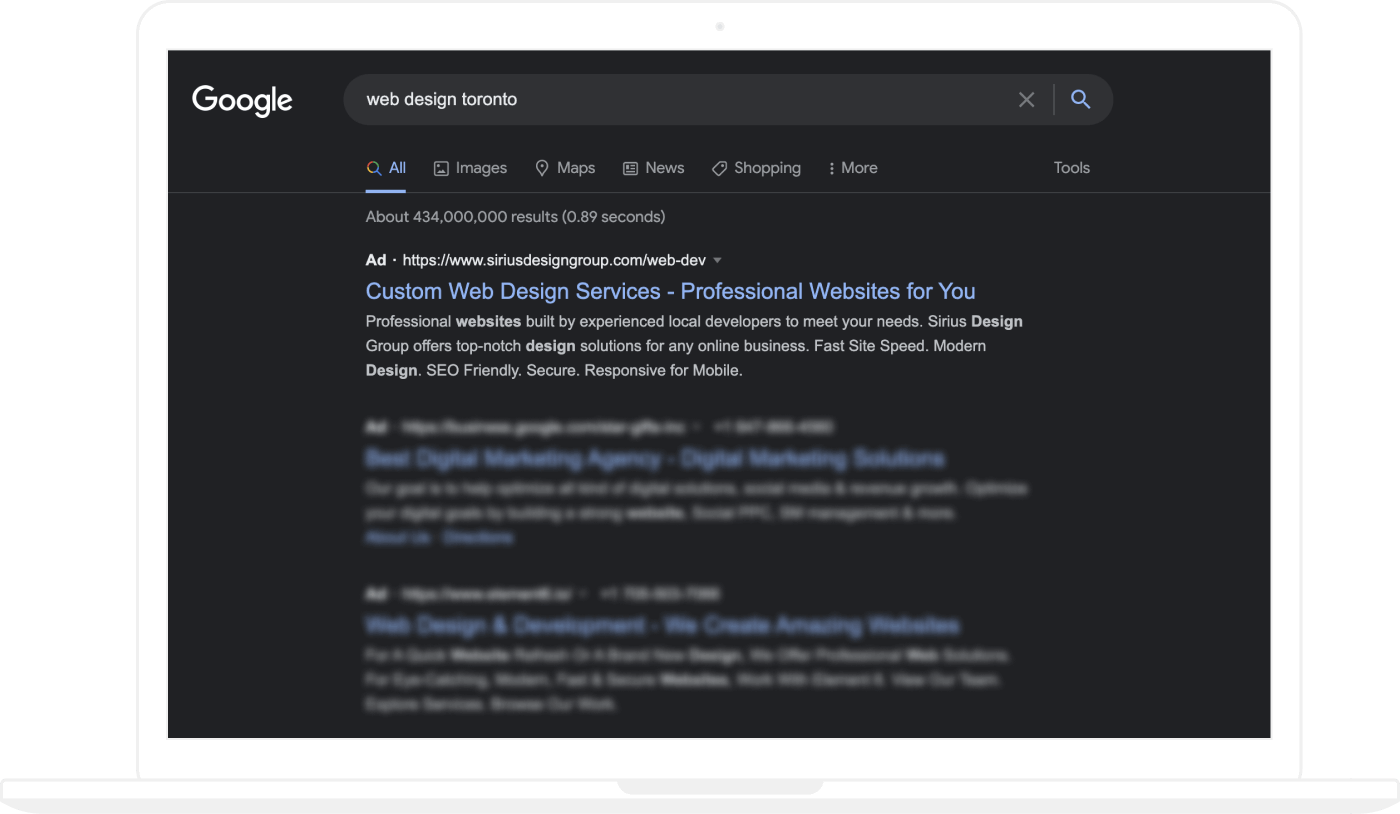Click the Google logo
The height and width of the screenshot is (814, 1400).
(242, 100)
